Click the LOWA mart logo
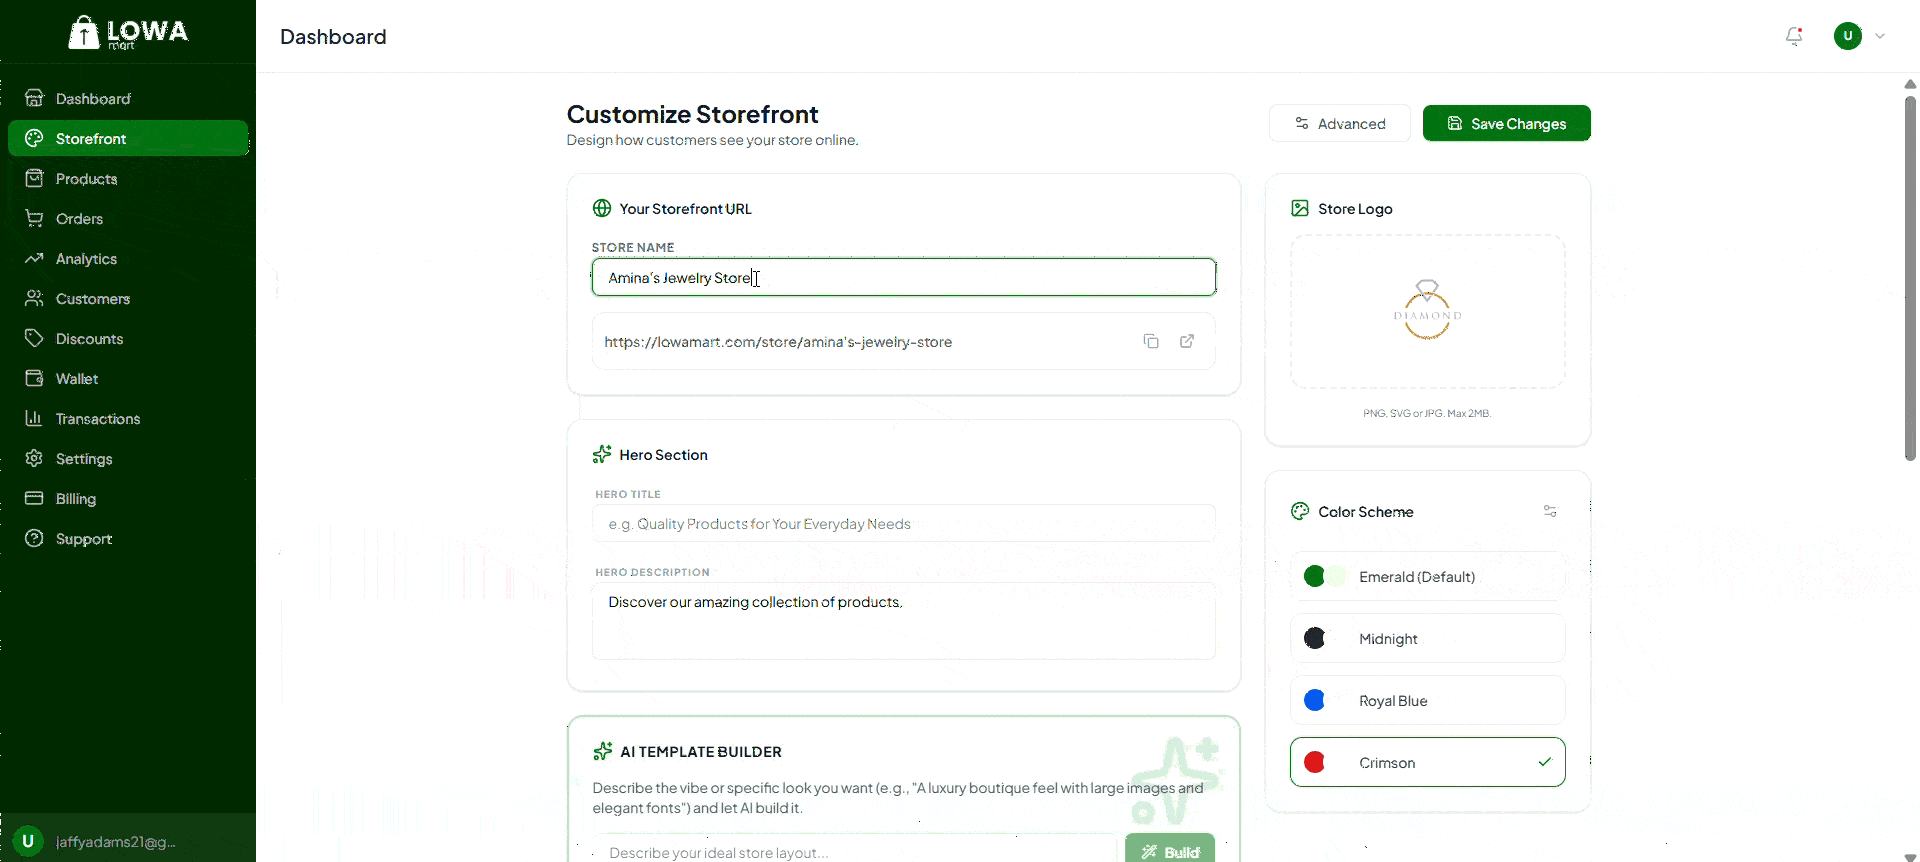 click(128, 32)
